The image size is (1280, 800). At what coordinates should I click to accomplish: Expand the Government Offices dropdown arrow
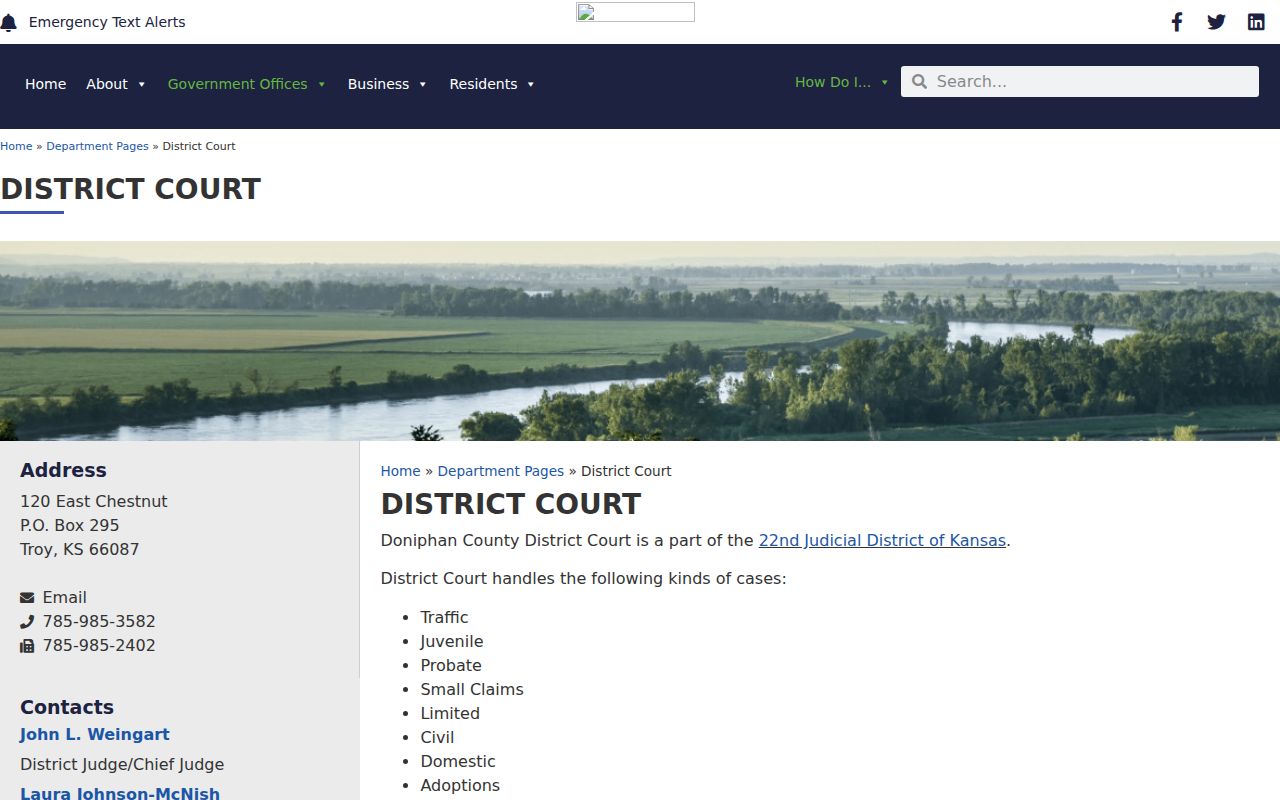pos(321,84)
